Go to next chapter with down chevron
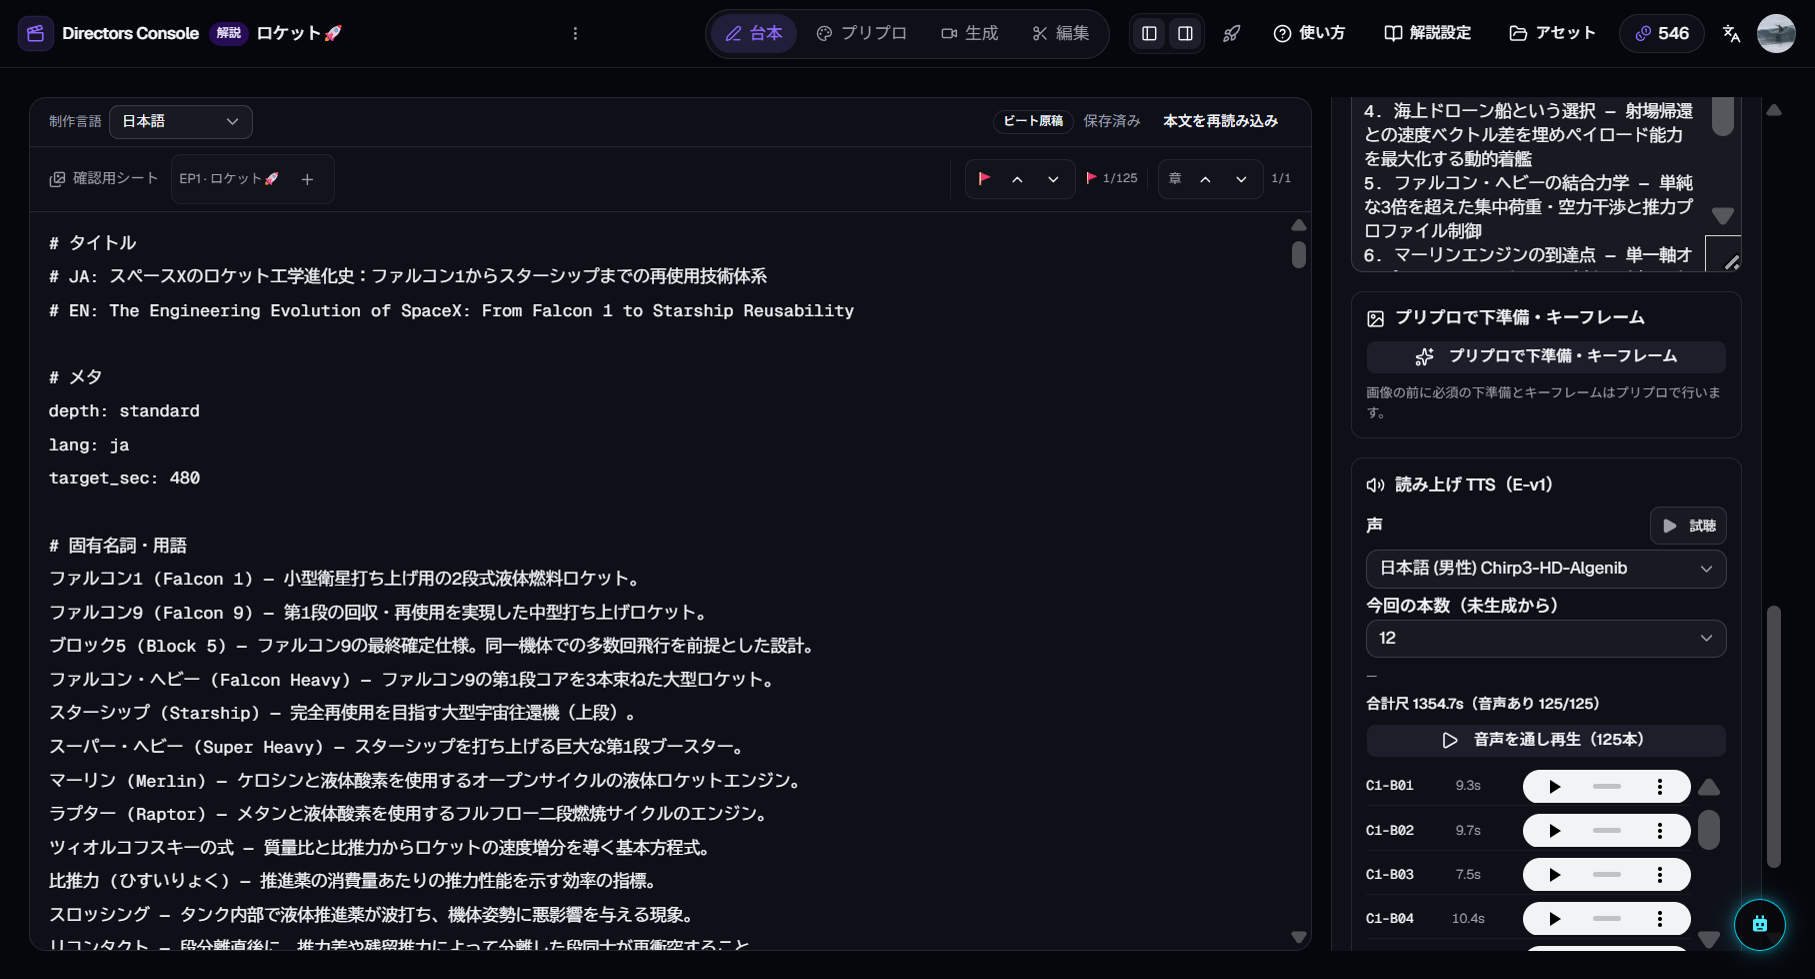Screen dimensions: 1815x979 1241,179
